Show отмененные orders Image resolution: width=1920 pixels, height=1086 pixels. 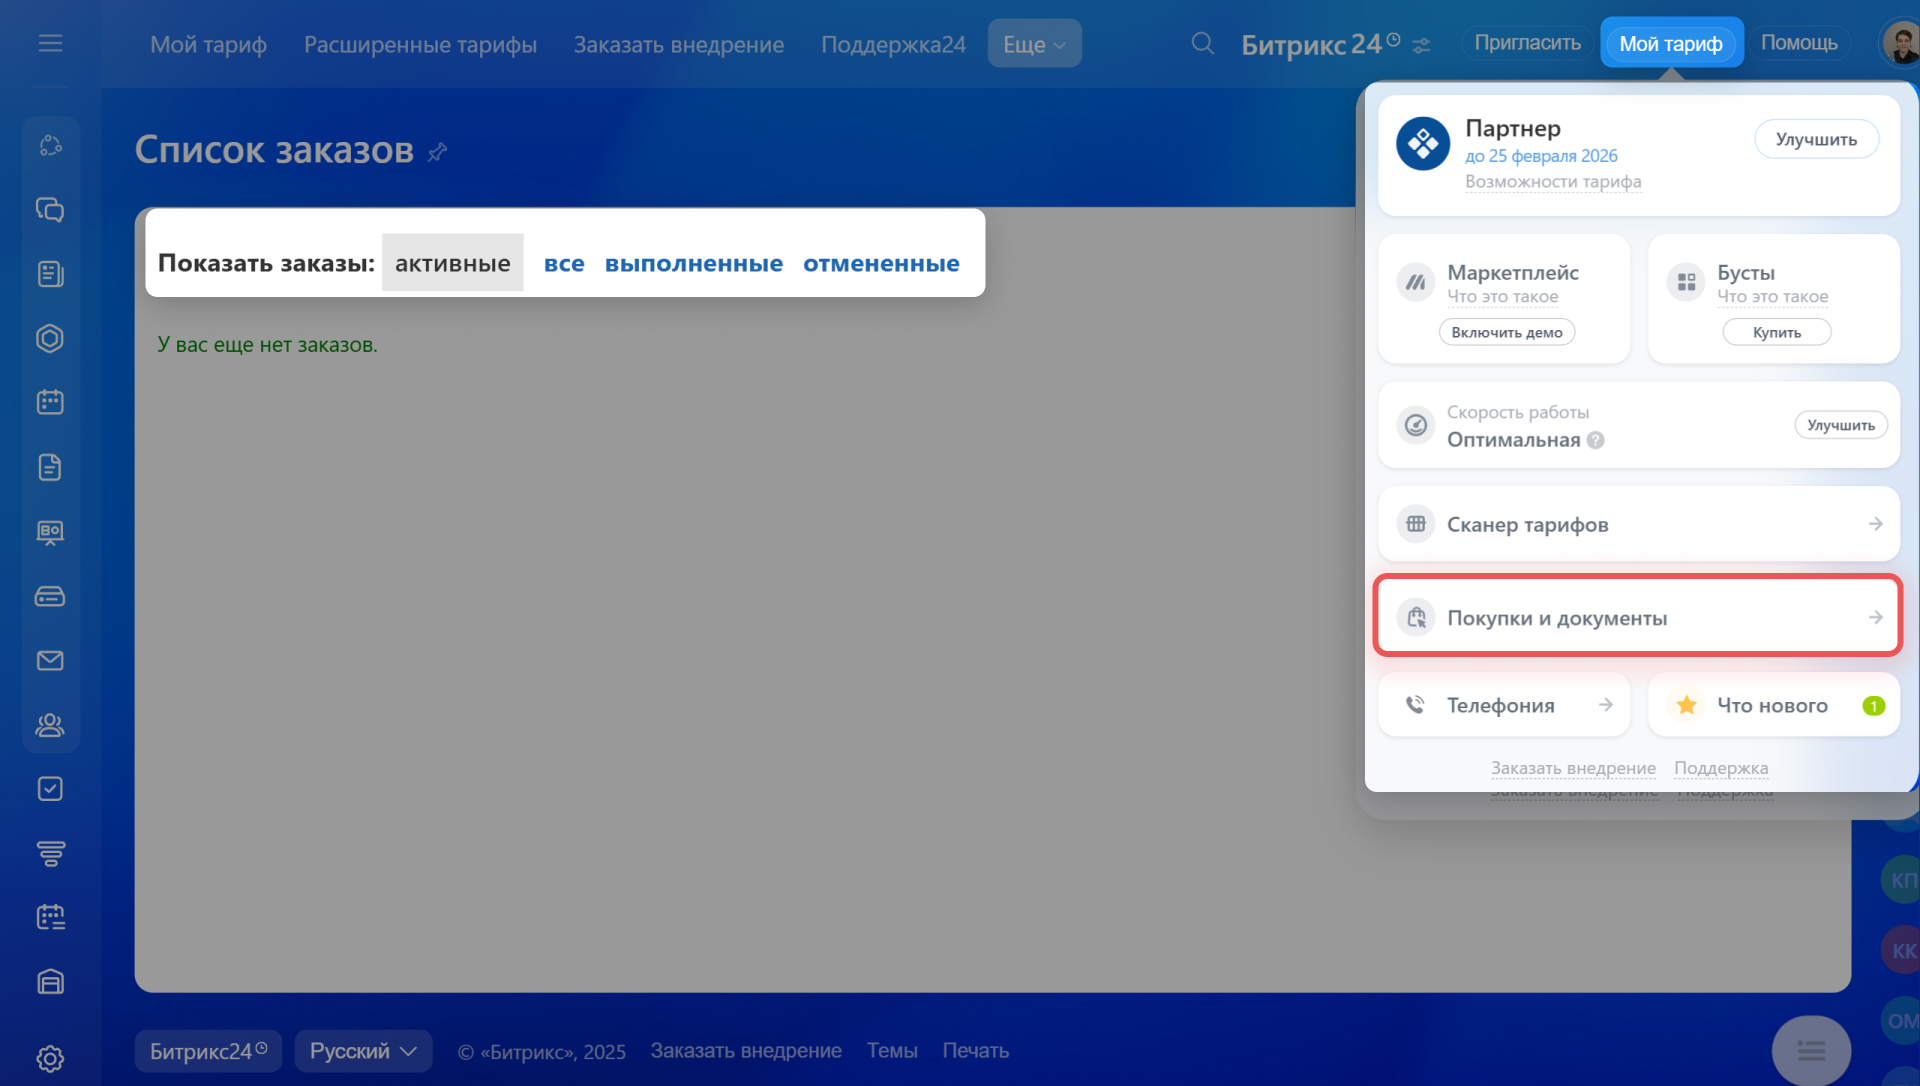881,263
